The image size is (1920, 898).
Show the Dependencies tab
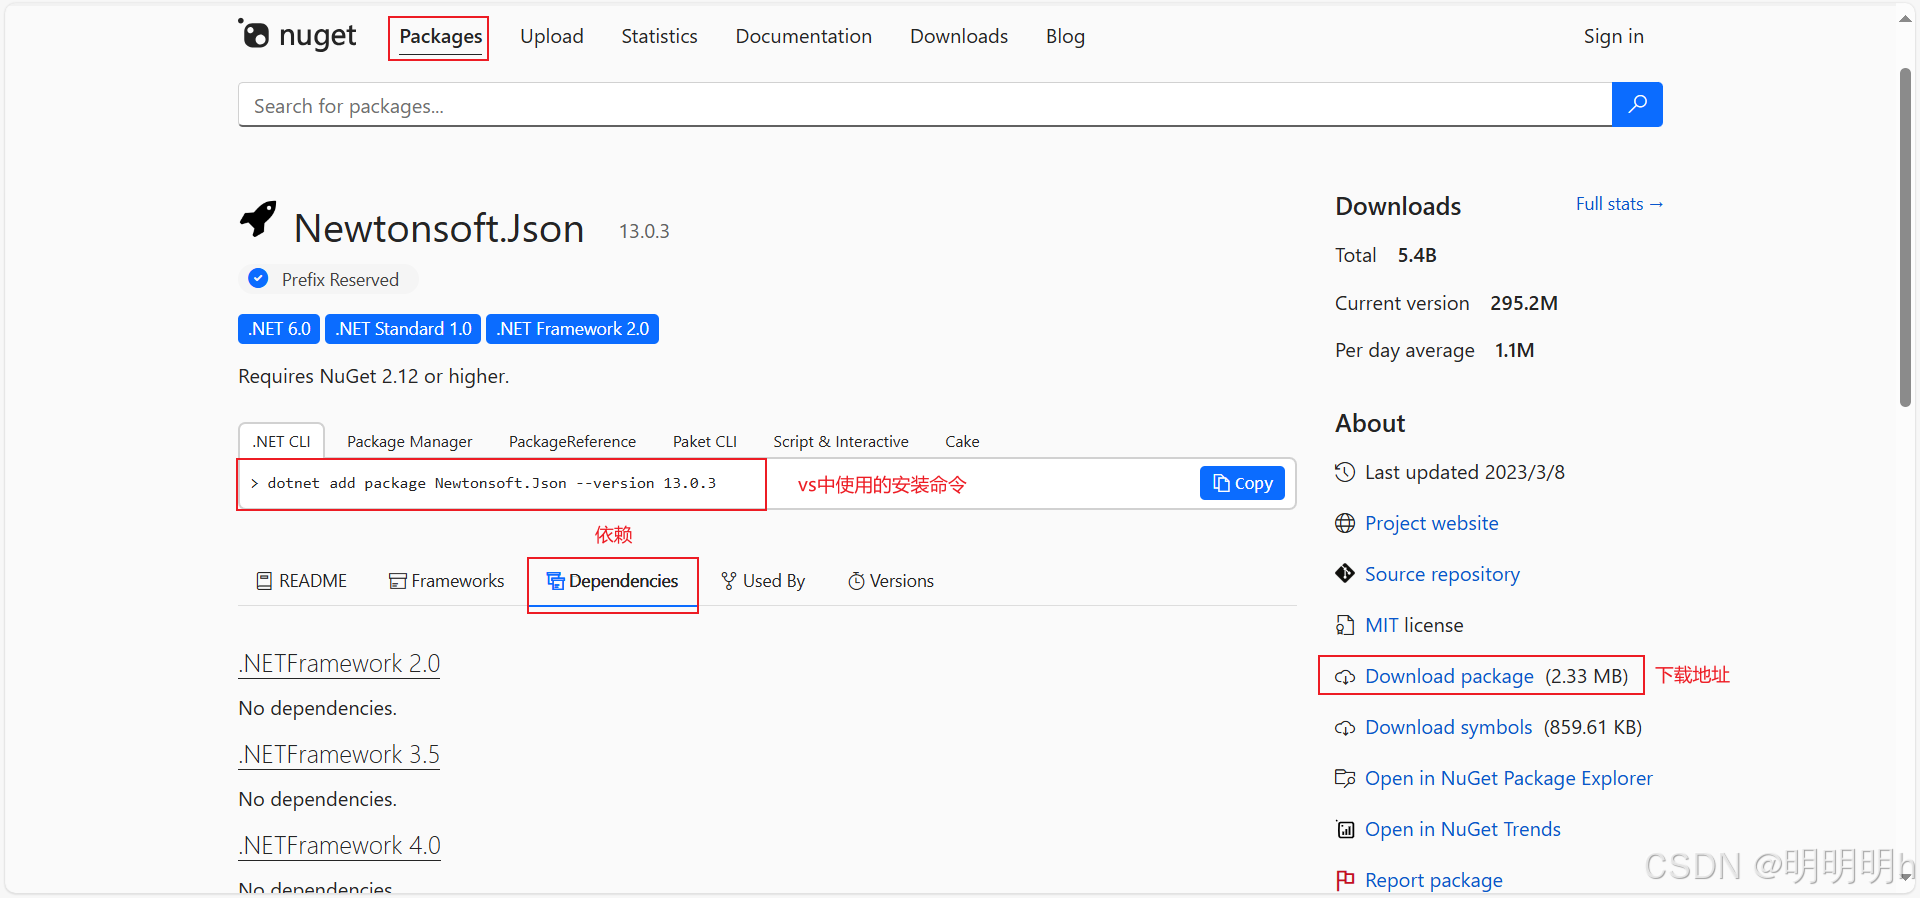click(612, 581)
